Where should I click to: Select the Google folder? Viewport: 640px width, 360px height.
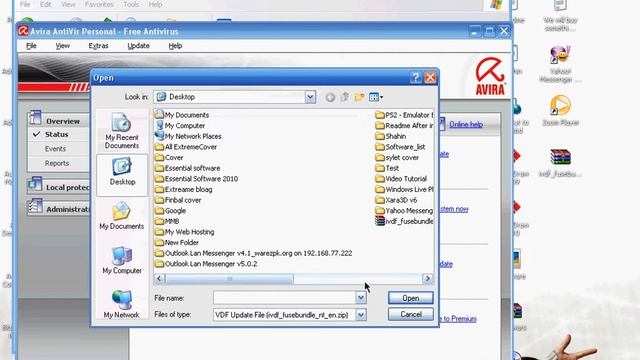[171, 211]
